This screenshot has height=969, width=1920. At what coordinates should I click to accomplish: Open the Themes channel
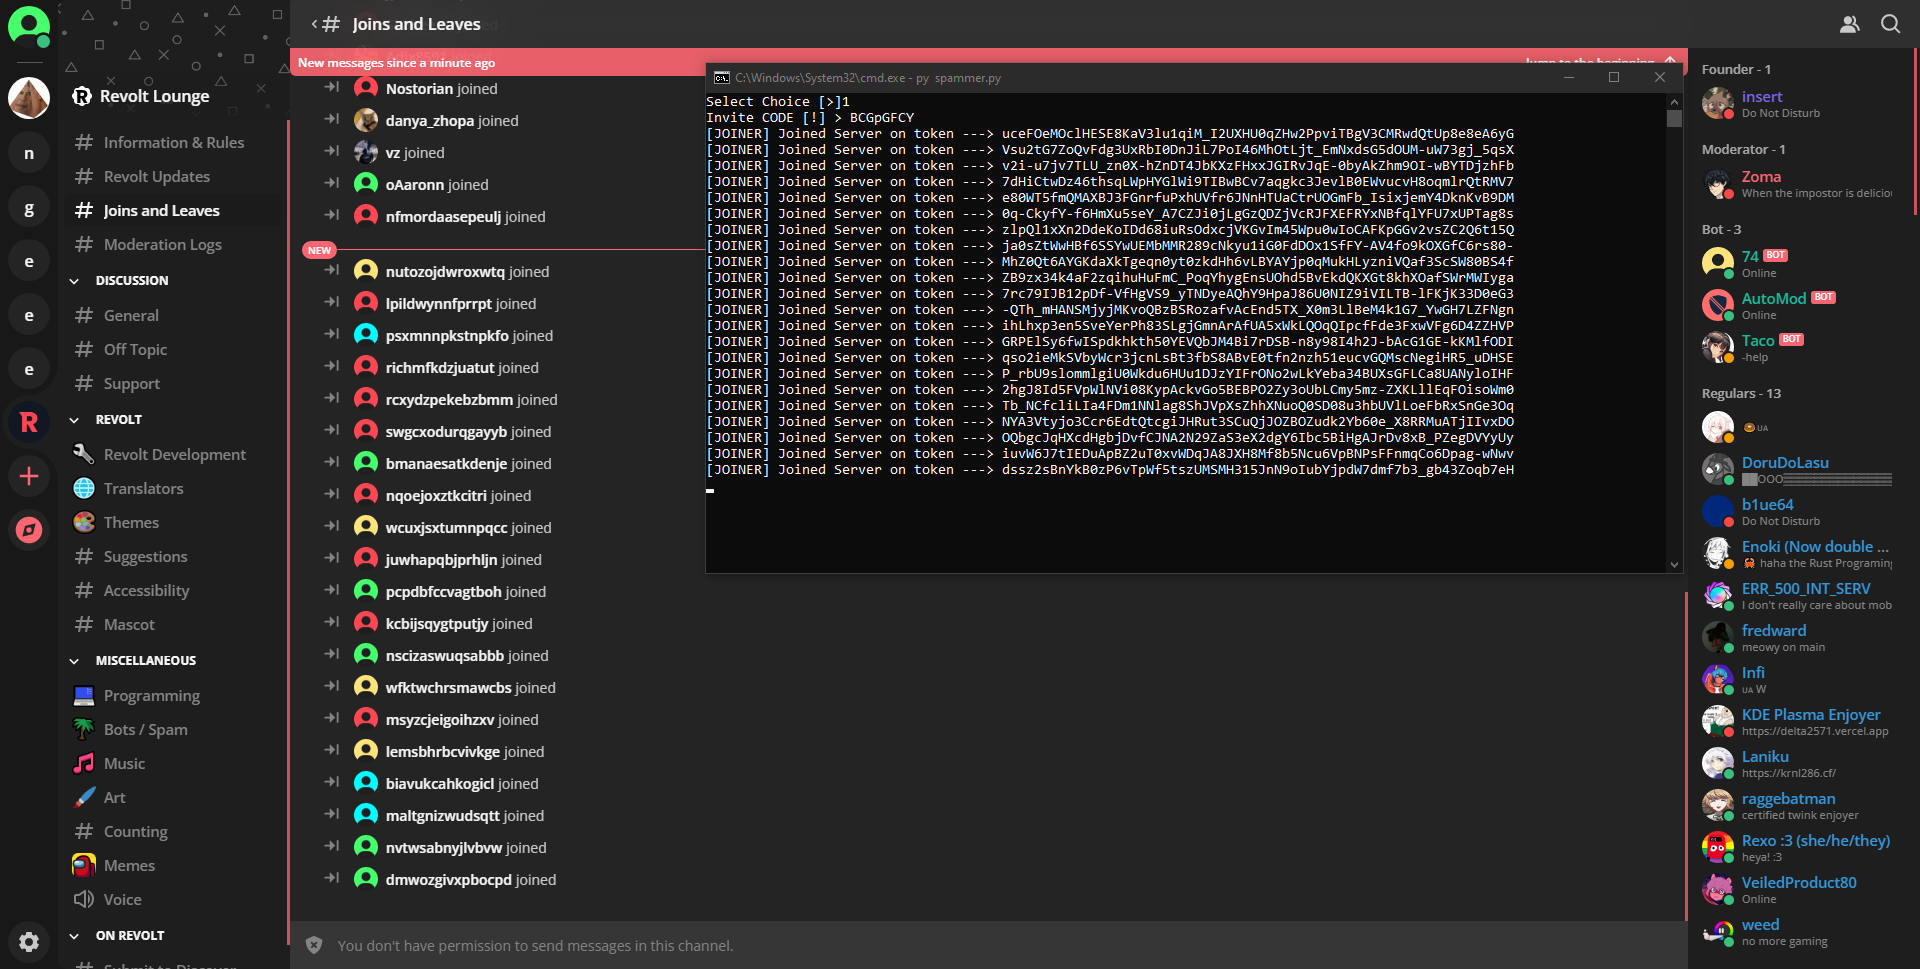(172, 522)
